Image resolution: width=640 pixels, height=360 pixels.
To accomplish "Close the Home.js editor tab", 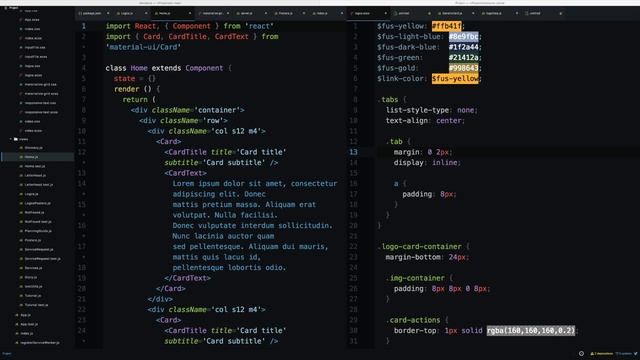I will click(190, 13).
